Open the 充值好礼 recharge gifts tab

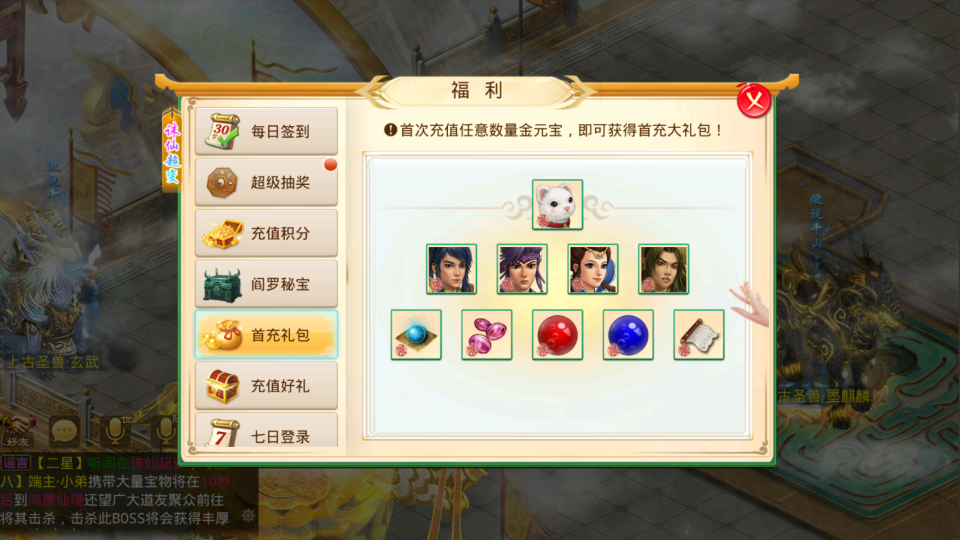(x=266, y=385)
